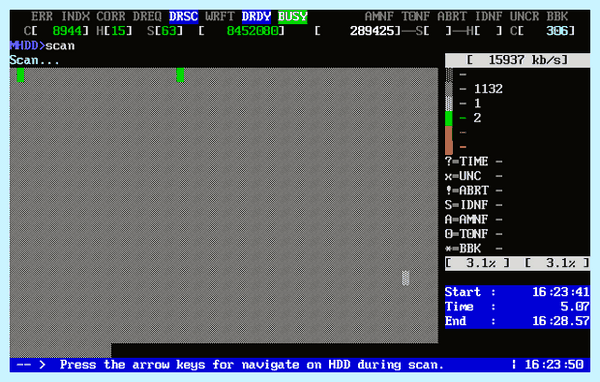Click the UNCR error flag

(x=525, y=16)
